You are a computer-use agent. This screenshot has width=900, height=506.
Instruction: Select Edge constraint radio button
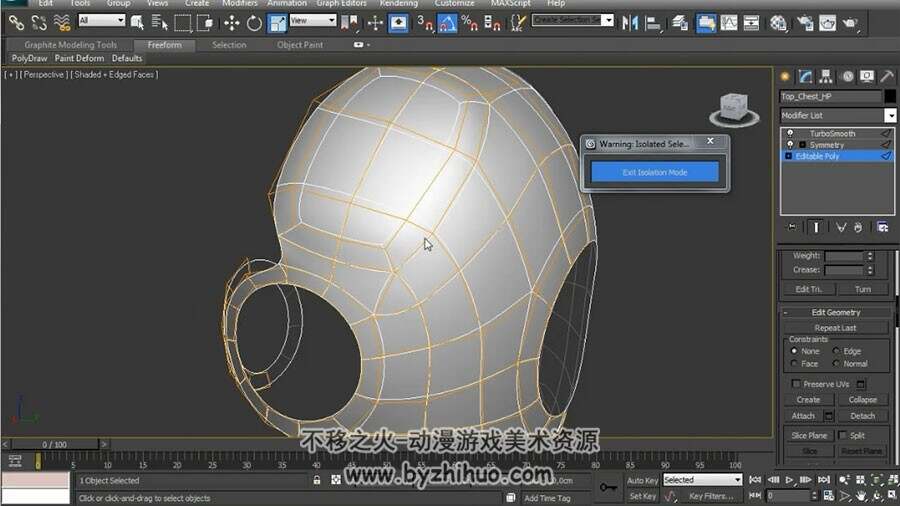836,351
